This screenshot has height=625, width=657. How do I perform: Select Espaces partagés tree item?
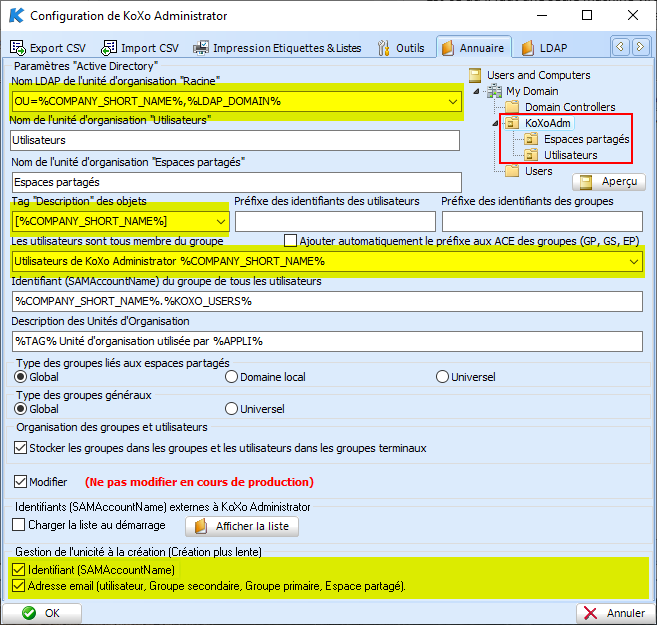(x=586, y=139)
